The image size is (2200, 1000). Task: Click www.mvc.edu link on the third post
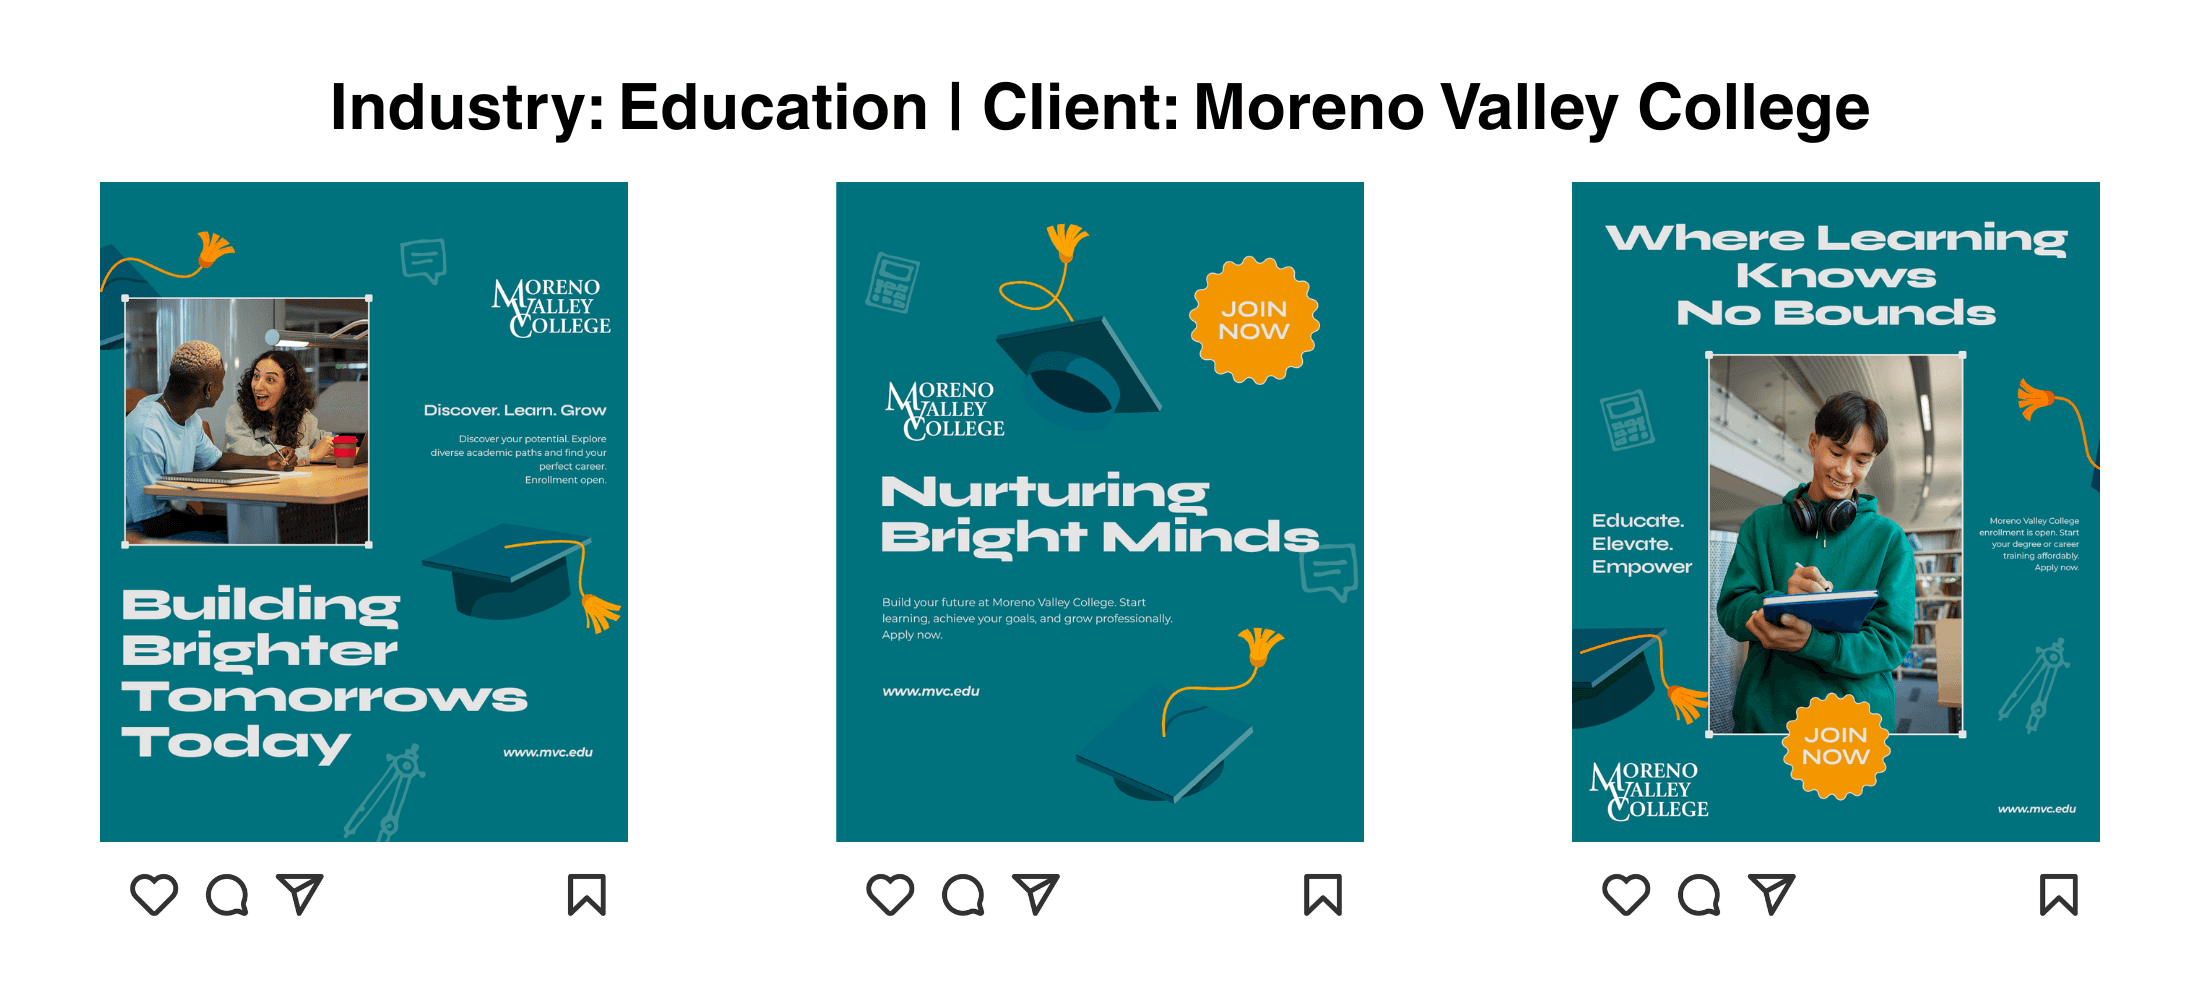[2037, 809]
